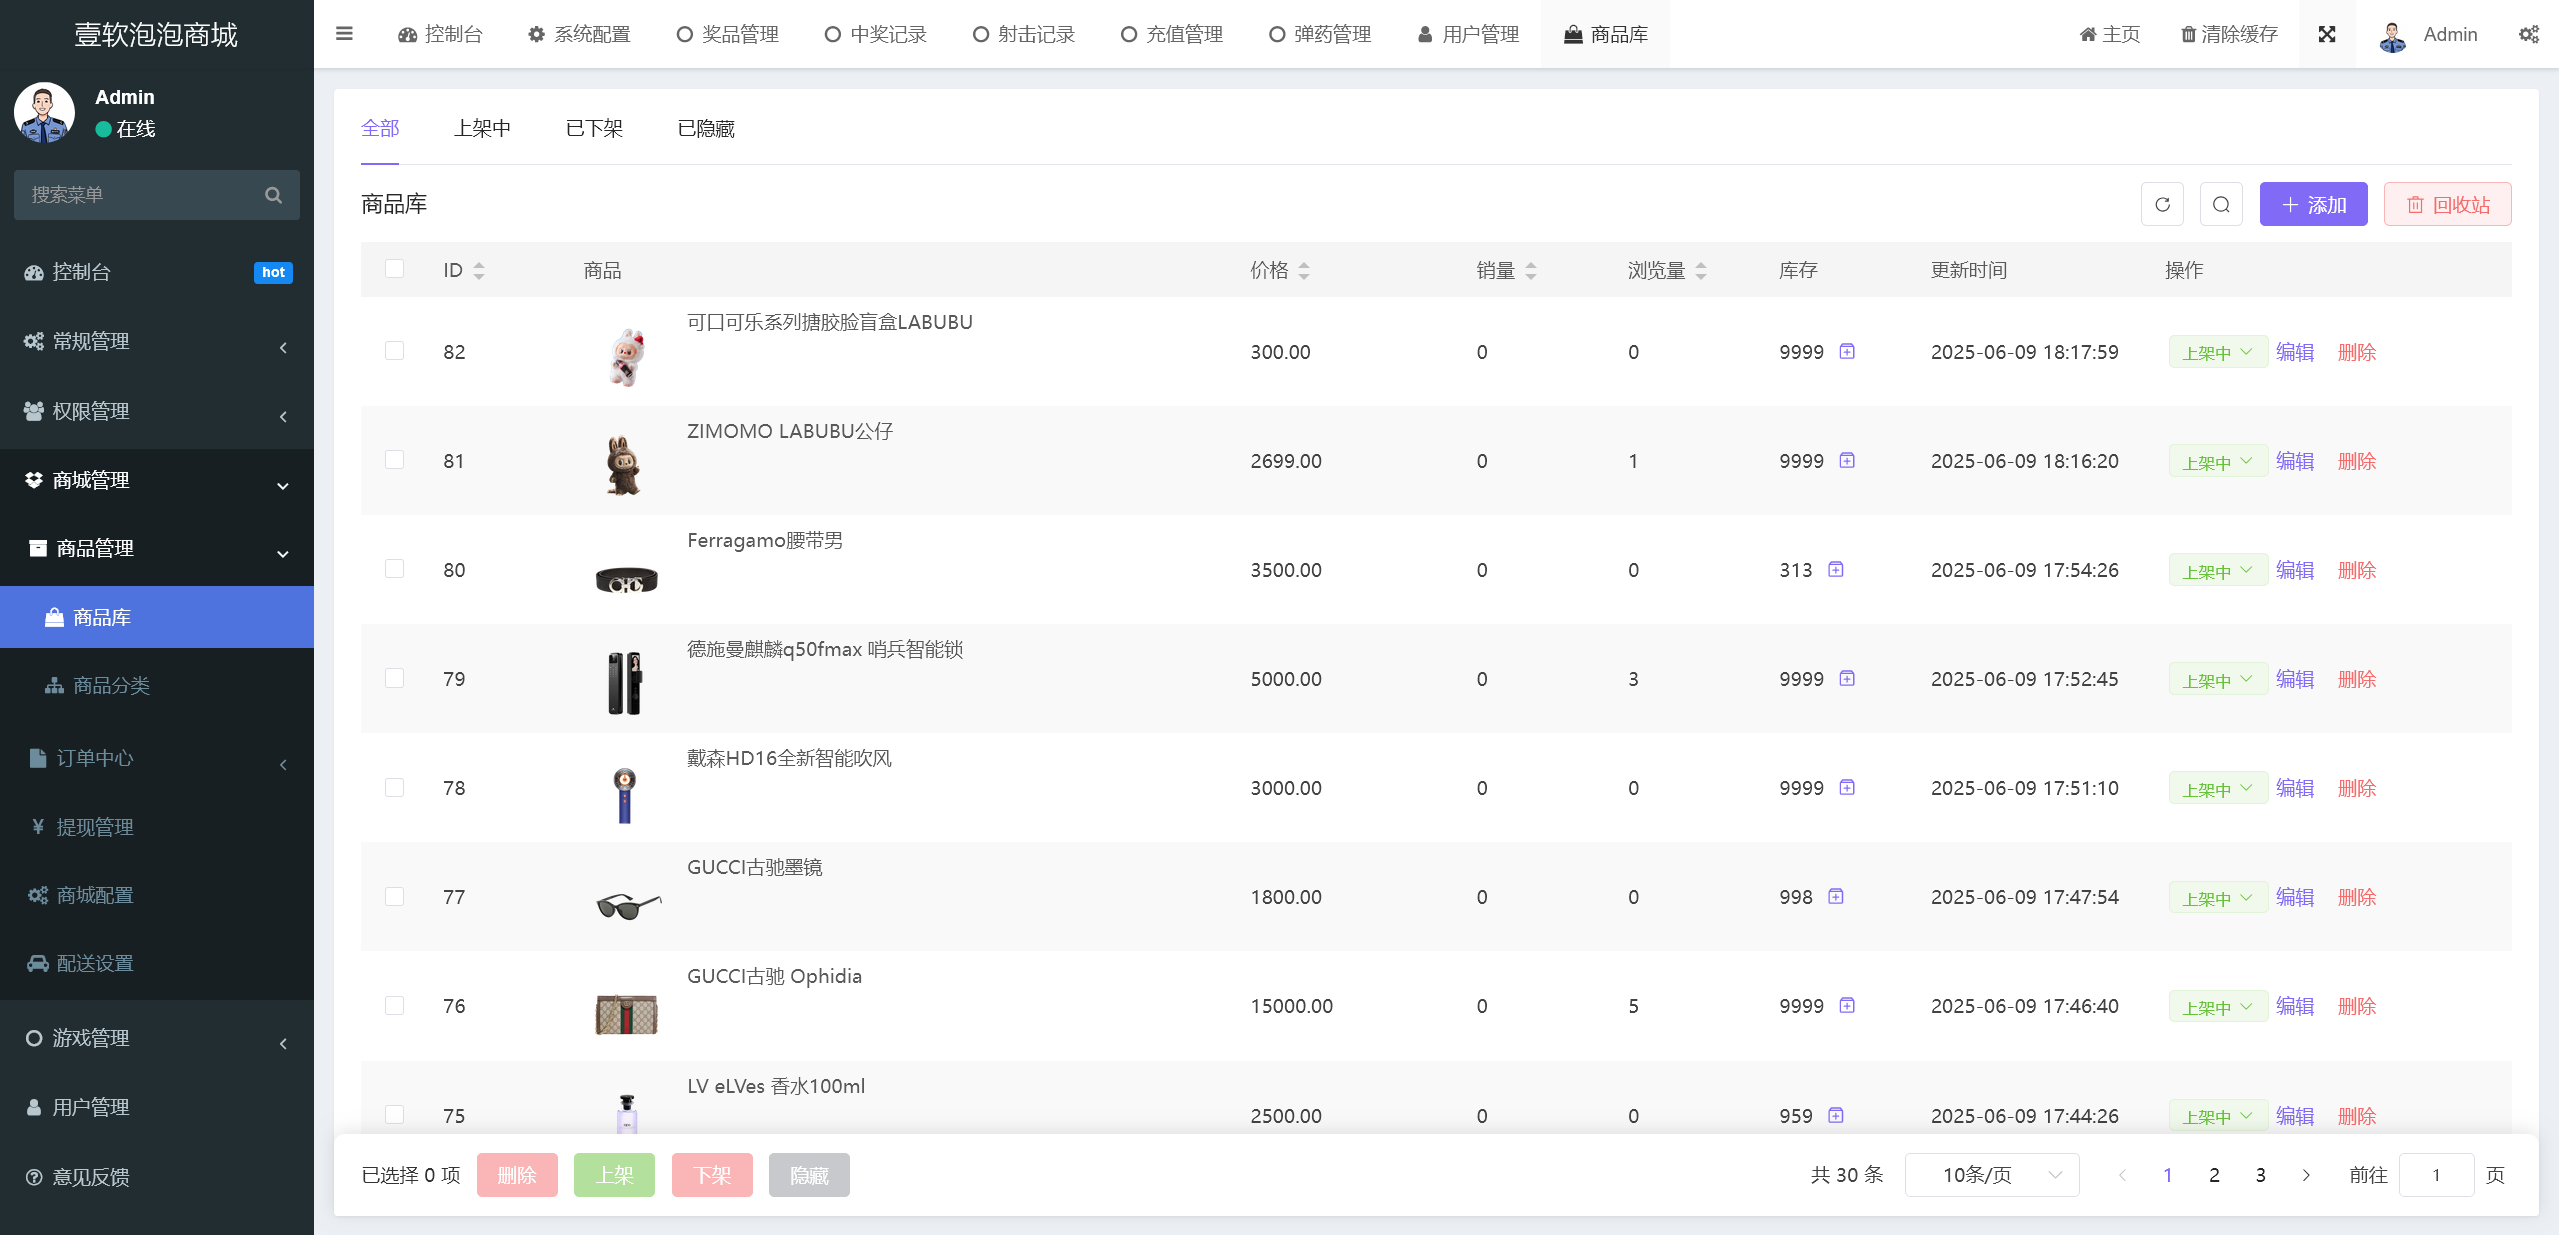Click the 添加 button to add a product

point(2313,204)
